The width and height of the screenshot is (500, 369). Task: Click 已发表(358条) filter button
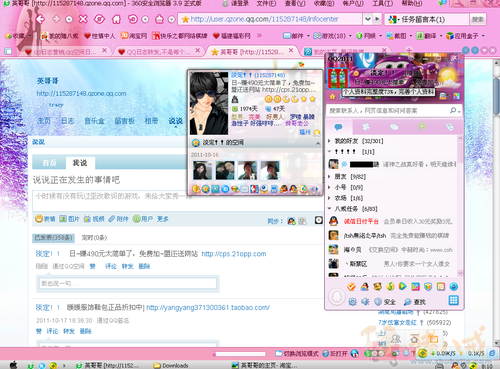(53, 238)
